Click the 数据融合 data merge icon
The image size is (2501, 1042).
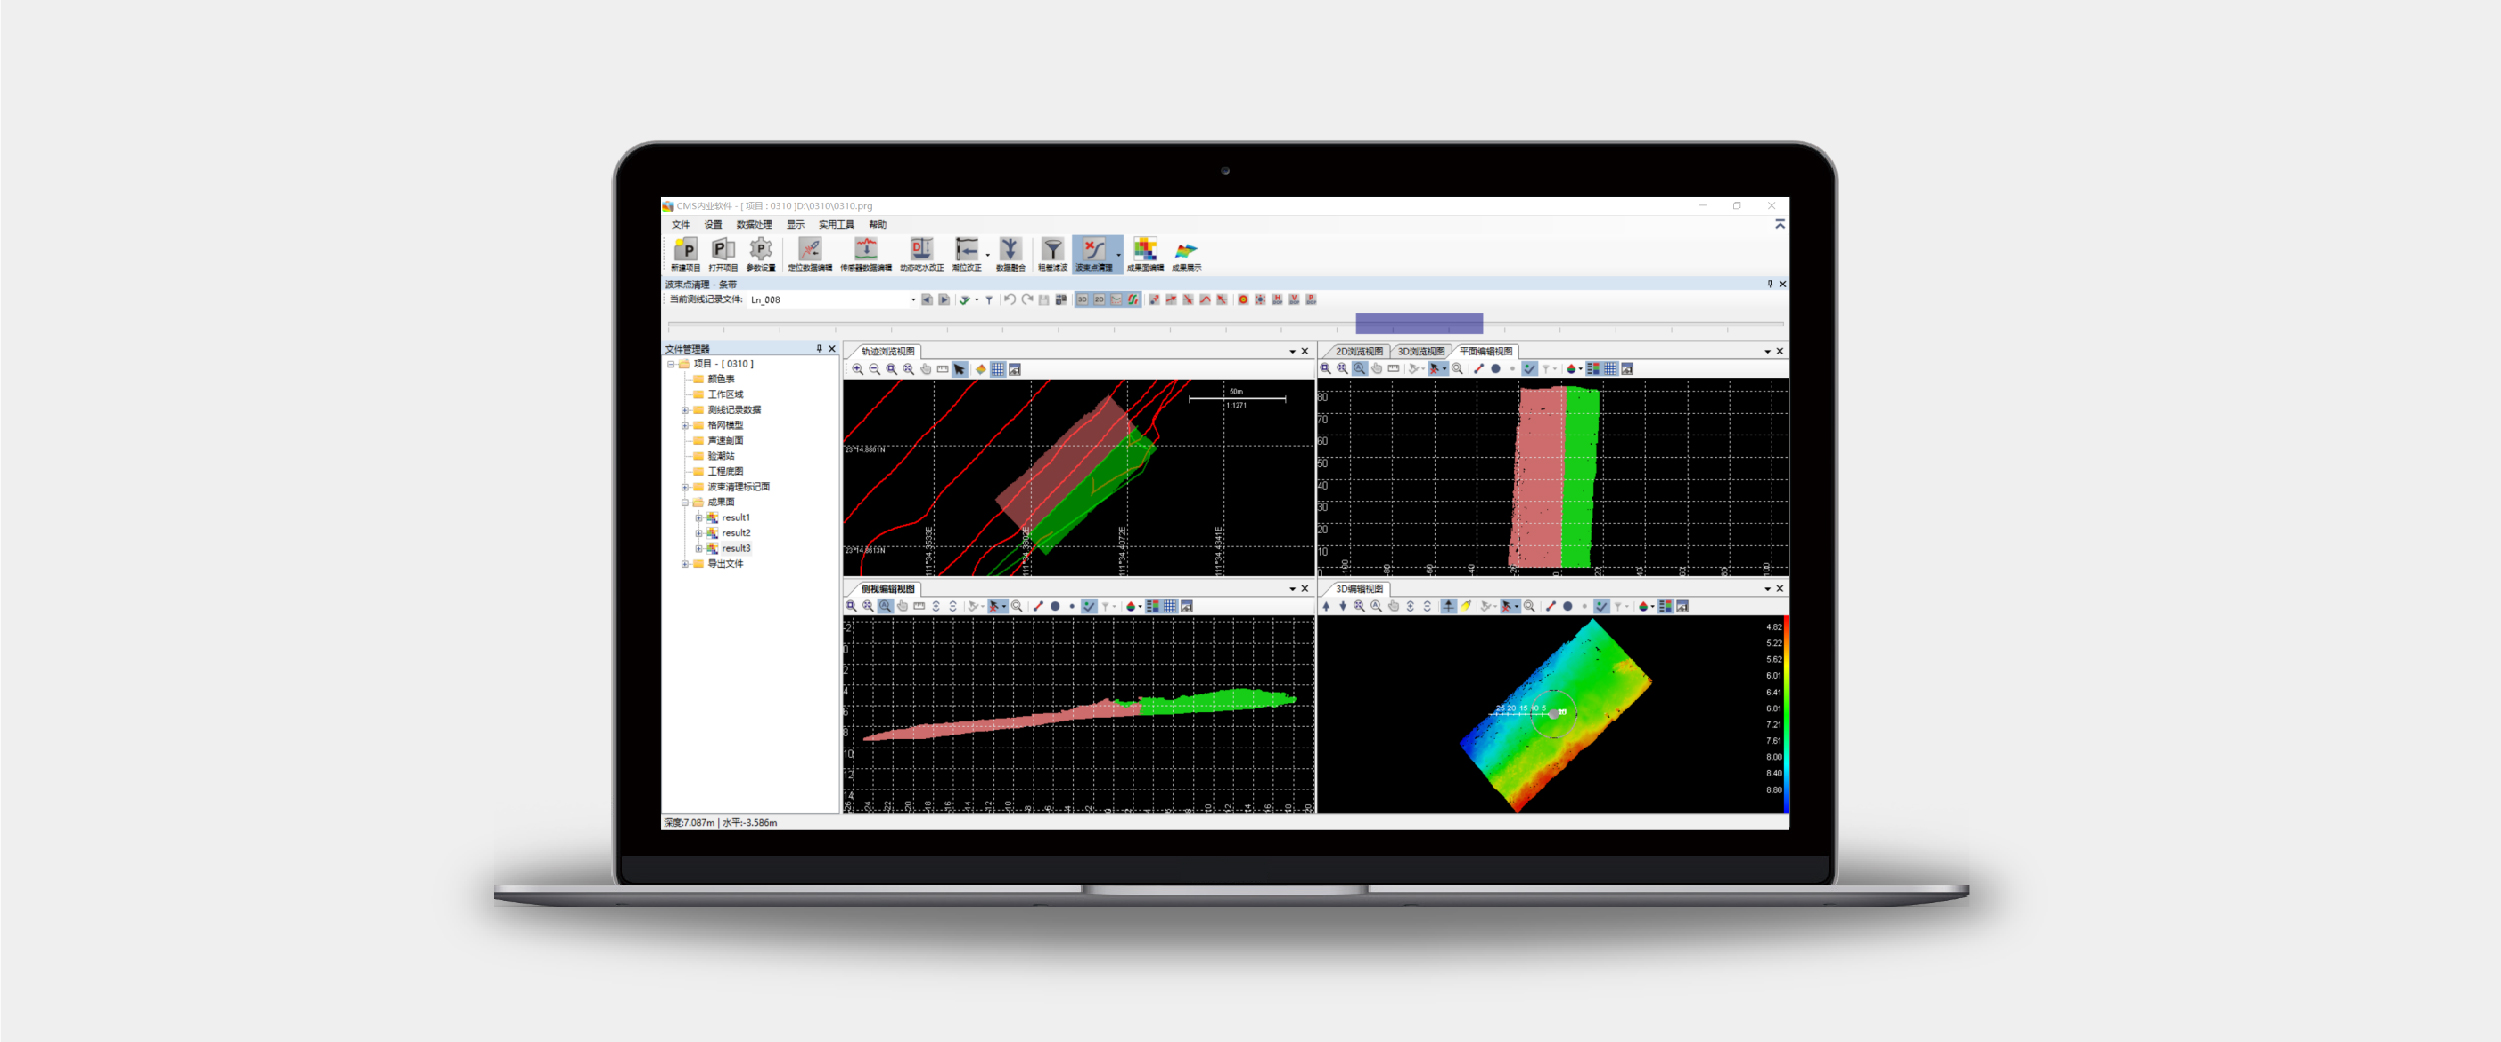1010,250
